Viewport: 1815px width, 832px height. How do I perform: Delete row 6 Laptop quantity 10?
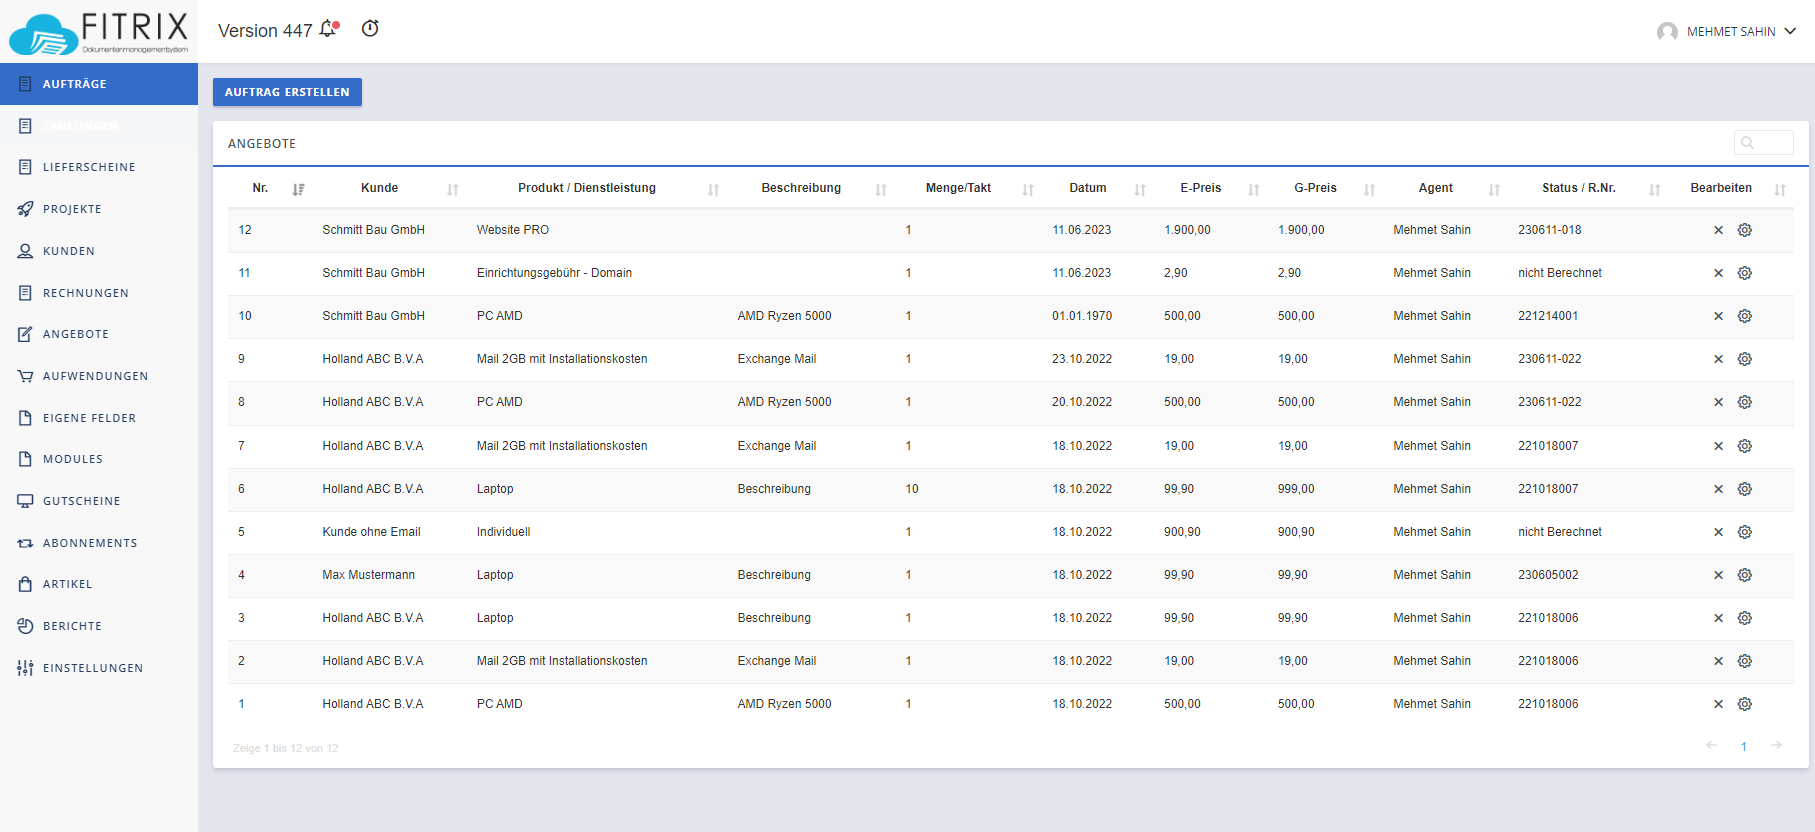[1718, 489]
